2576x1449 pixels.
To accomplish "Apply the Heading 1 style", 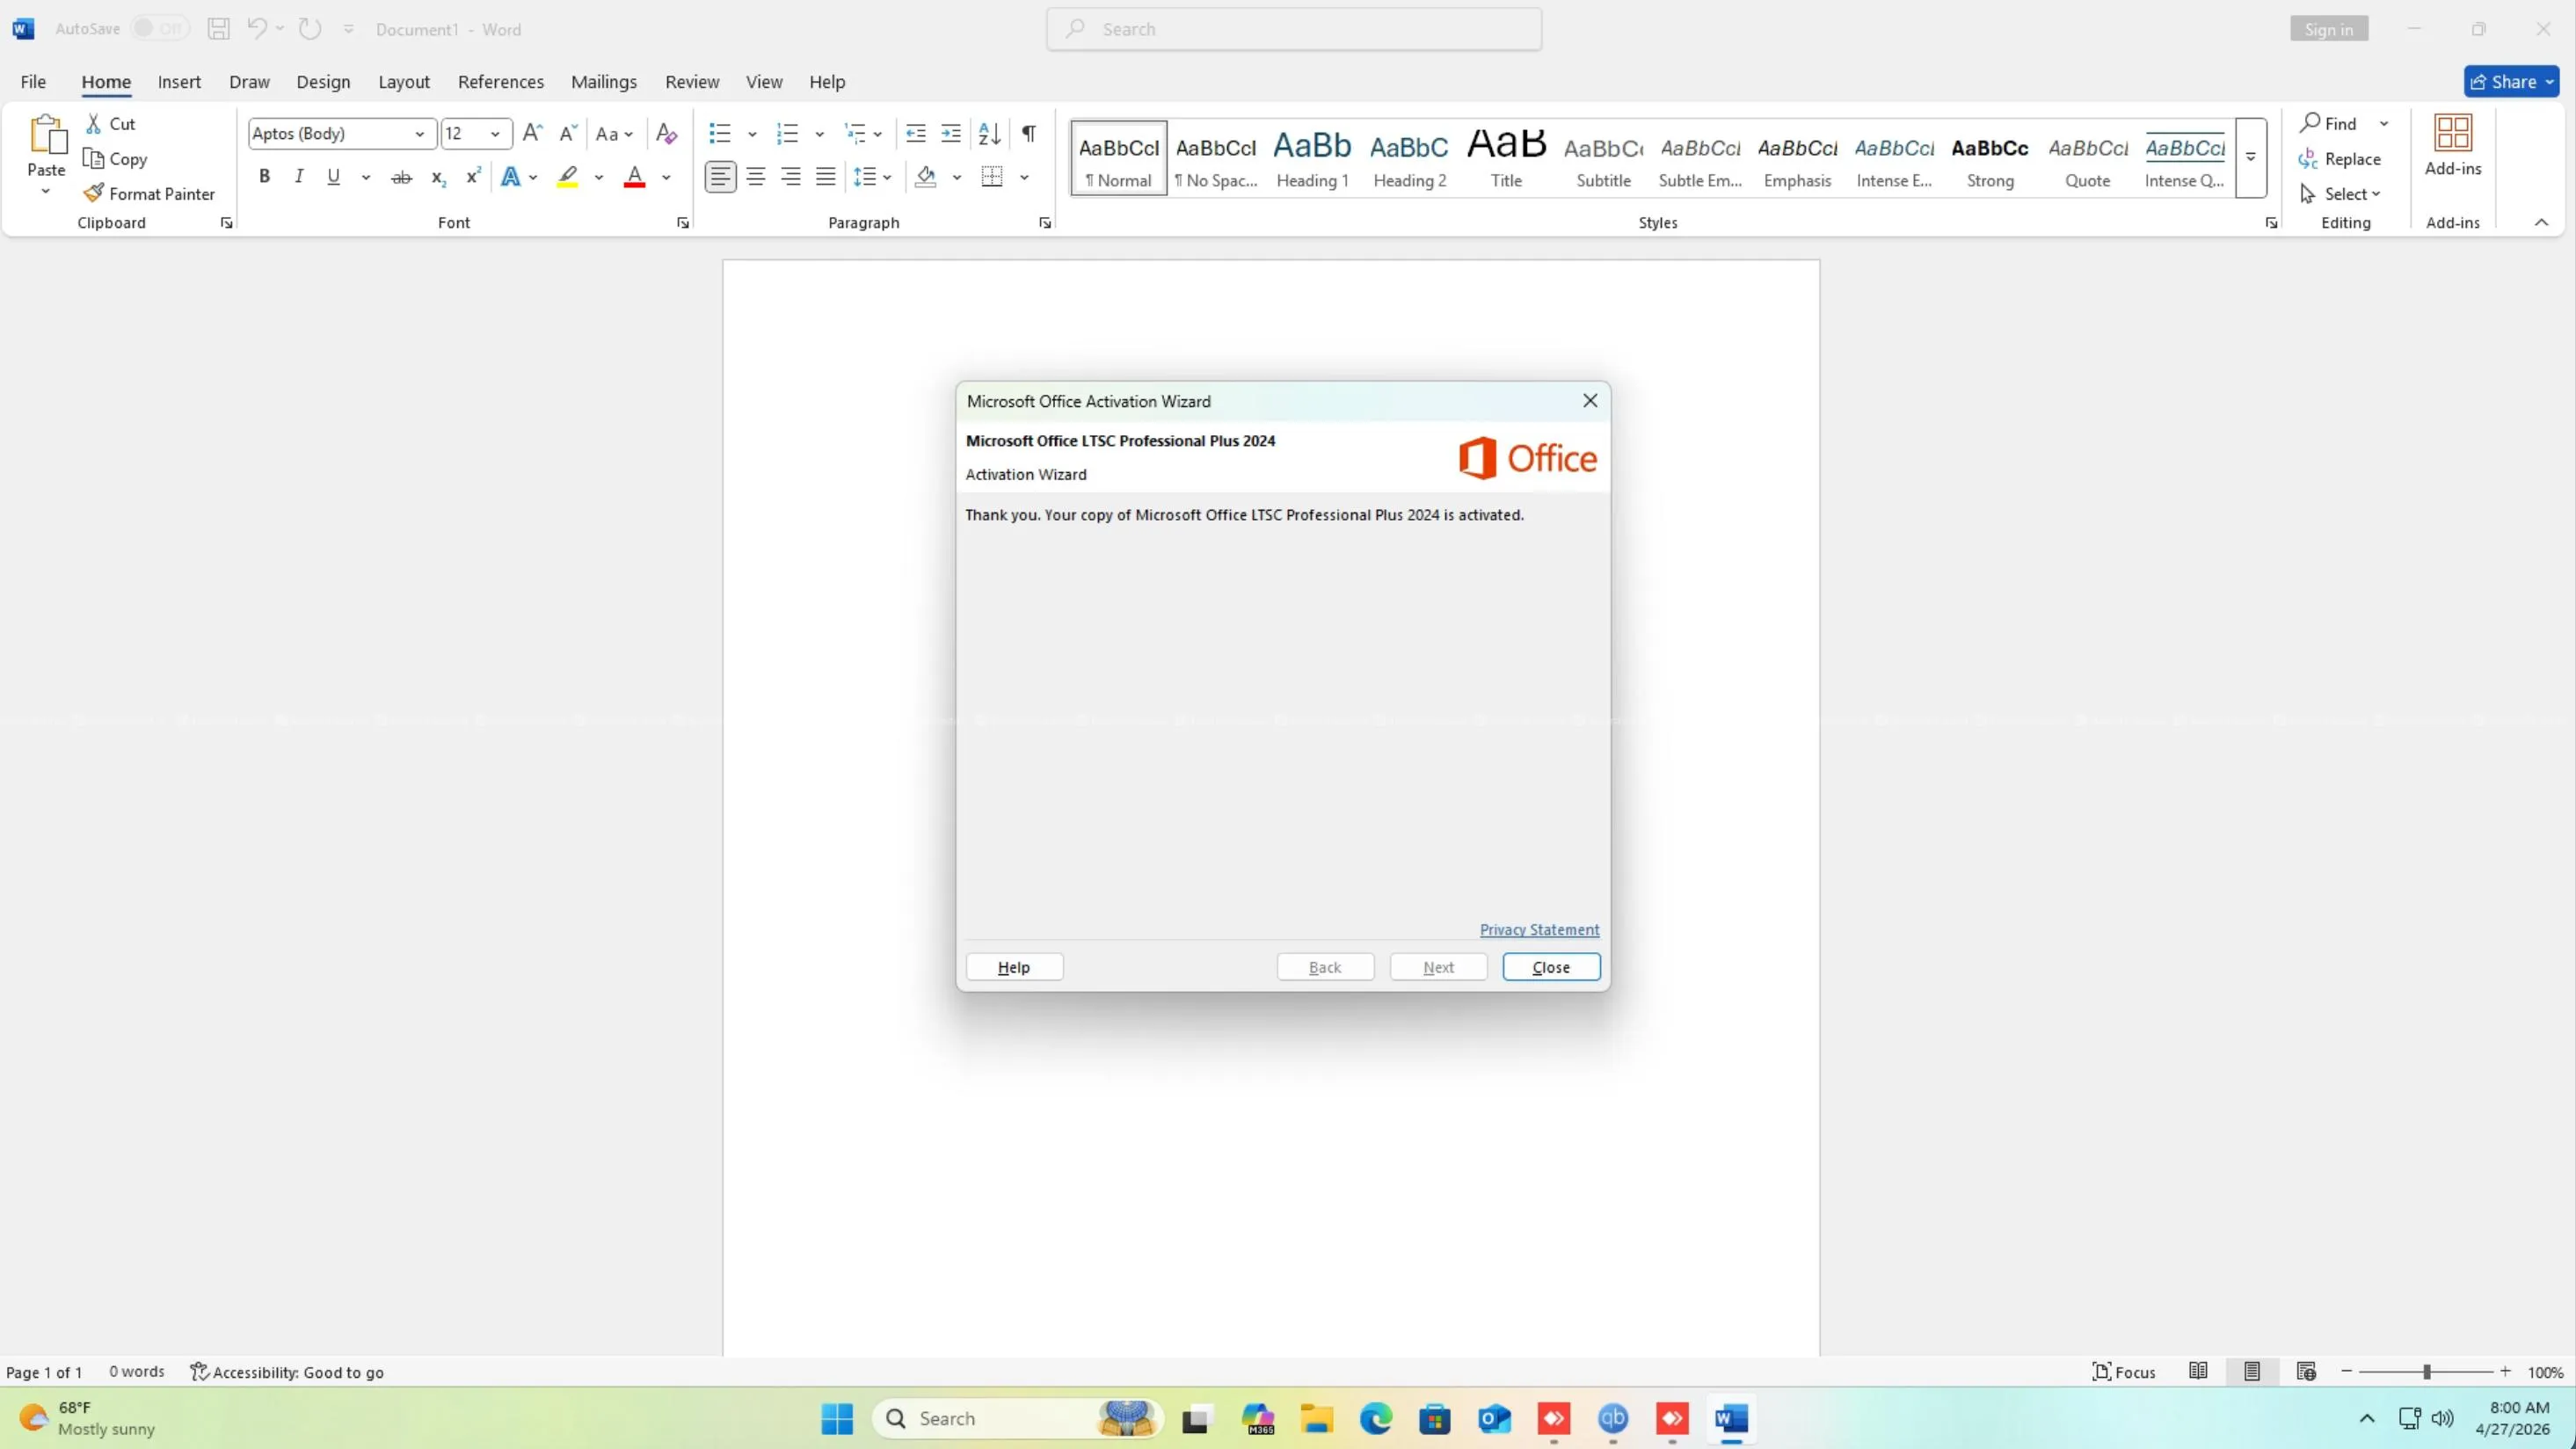I will (1312, 158).
